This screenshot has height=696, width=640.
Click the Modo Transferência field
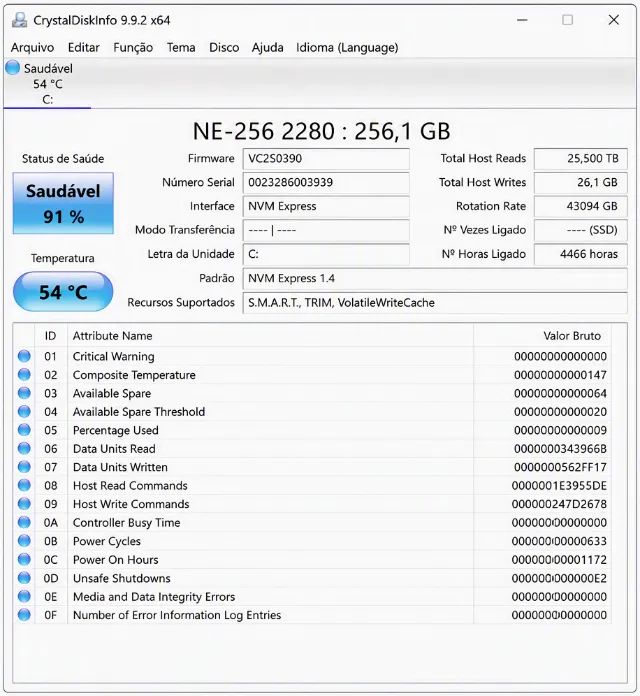point(326,230)
